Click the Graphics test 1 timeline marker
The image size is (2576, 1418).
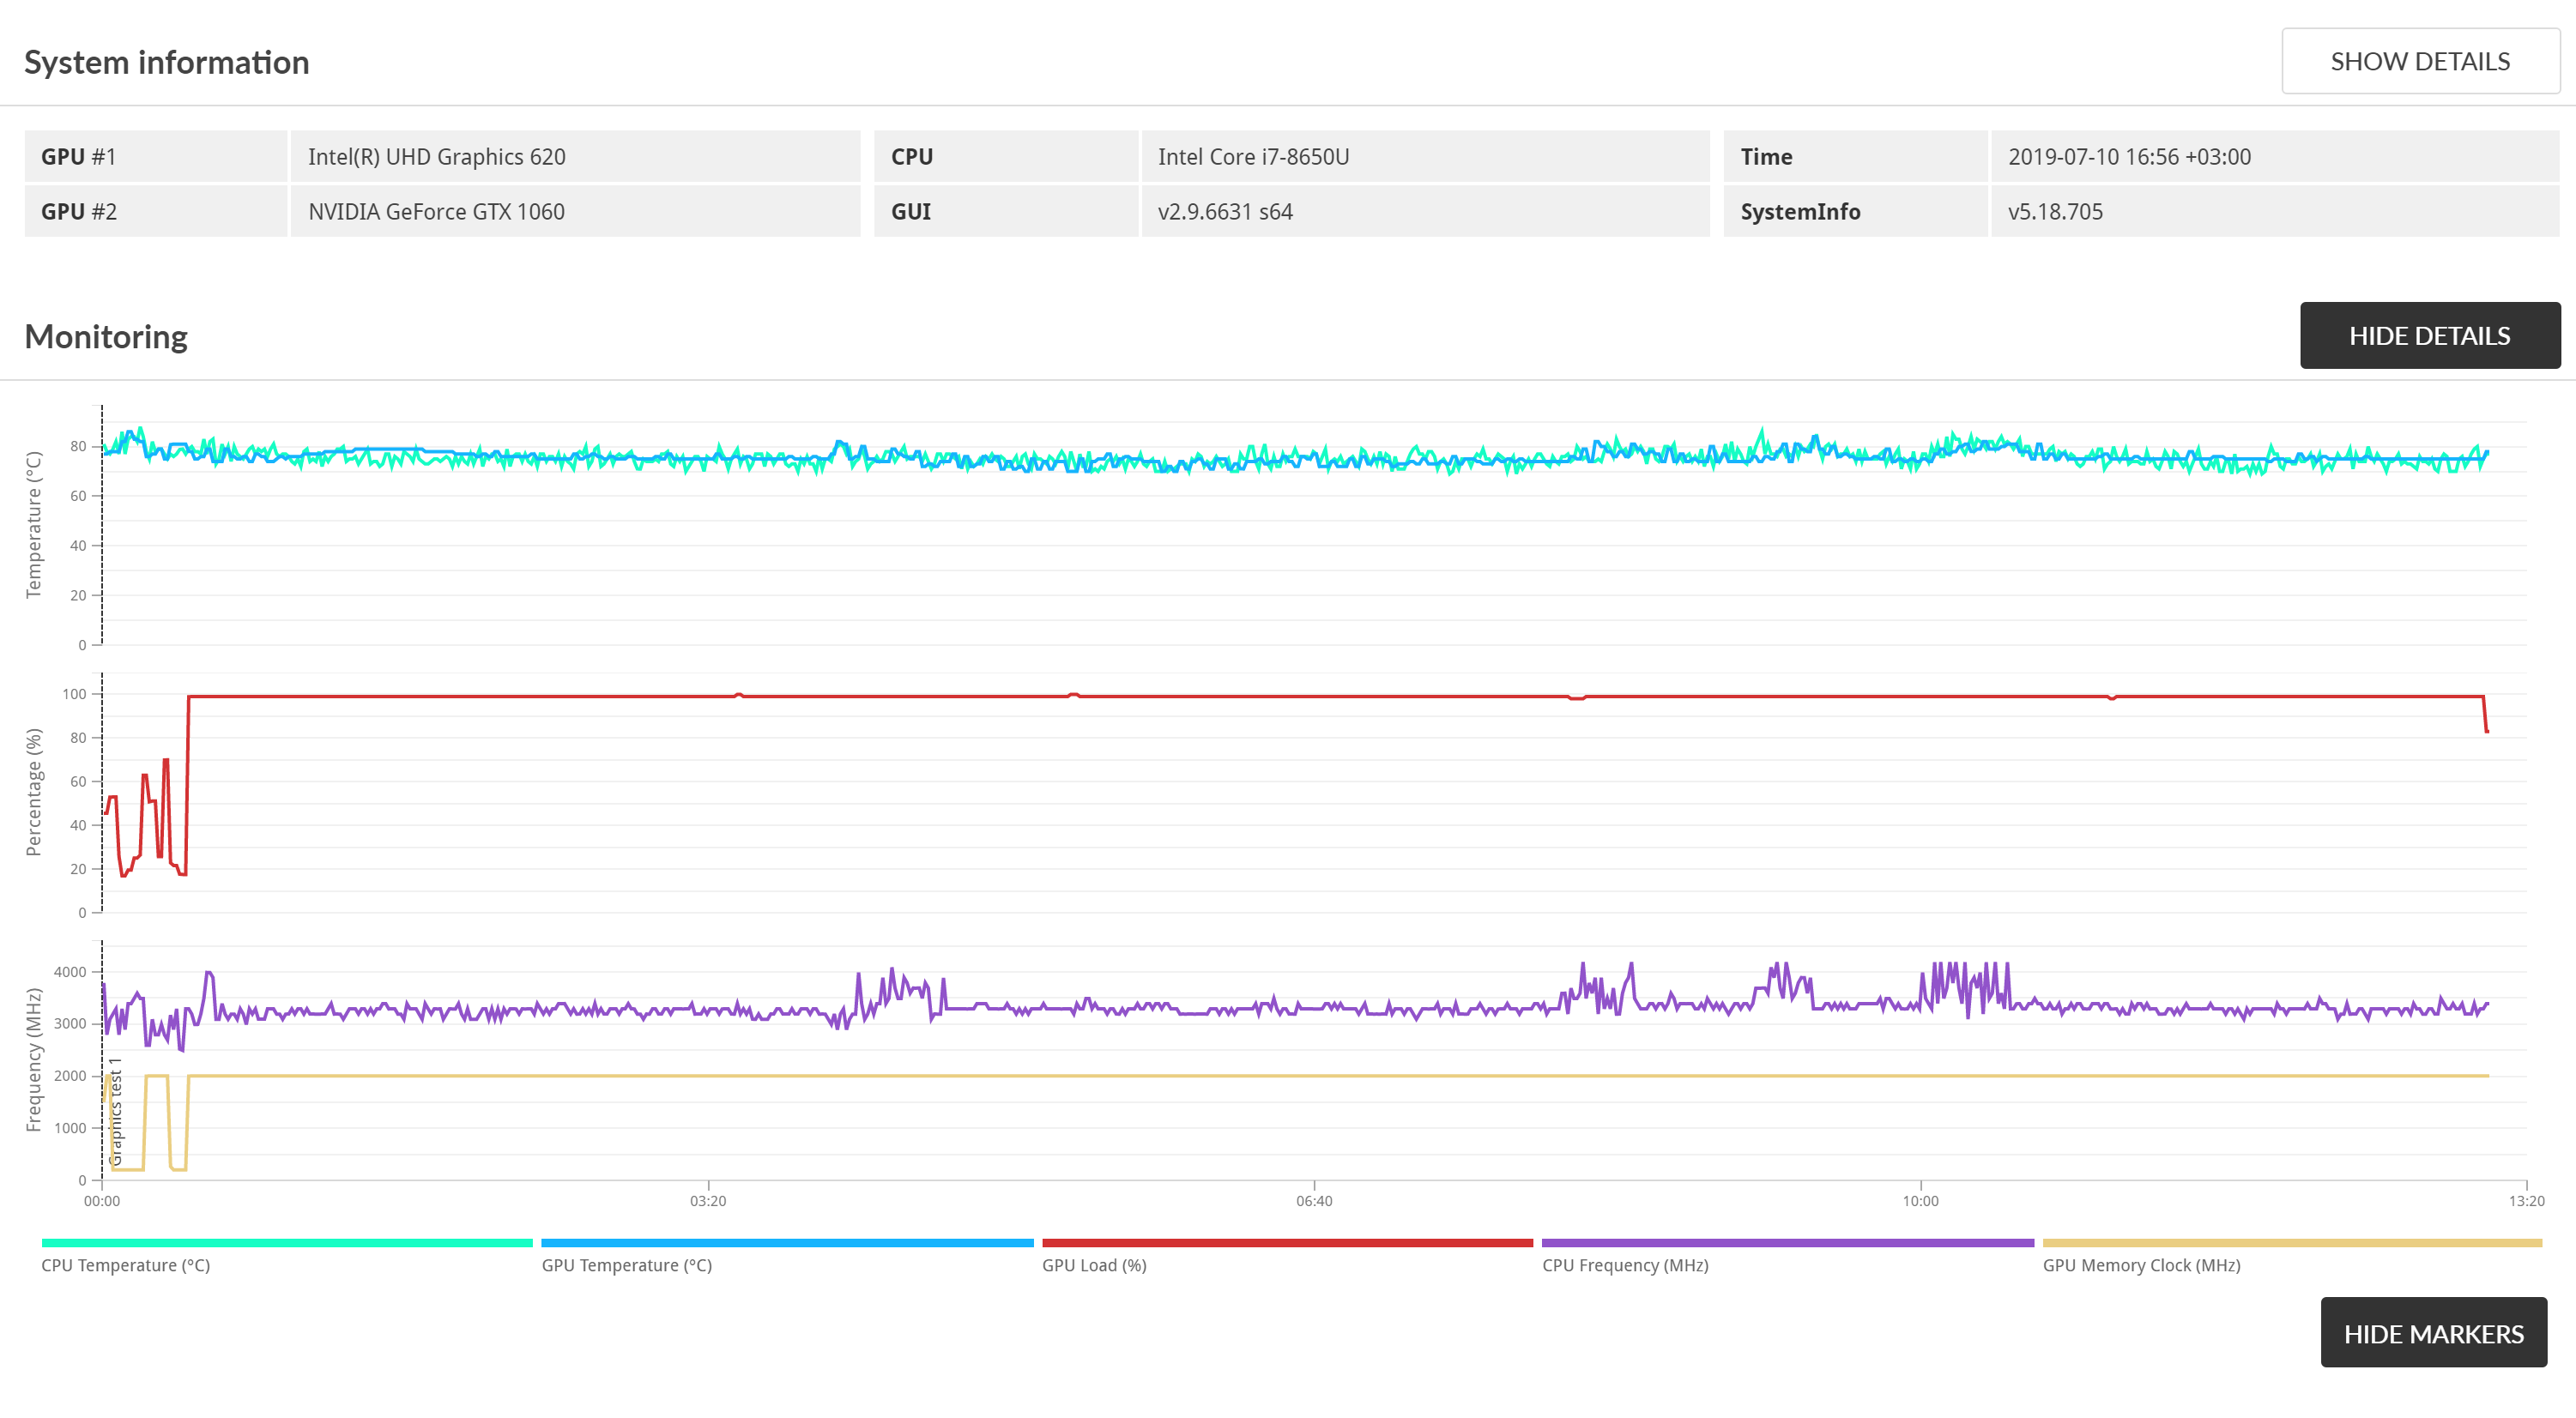(x=115, y=1111)
